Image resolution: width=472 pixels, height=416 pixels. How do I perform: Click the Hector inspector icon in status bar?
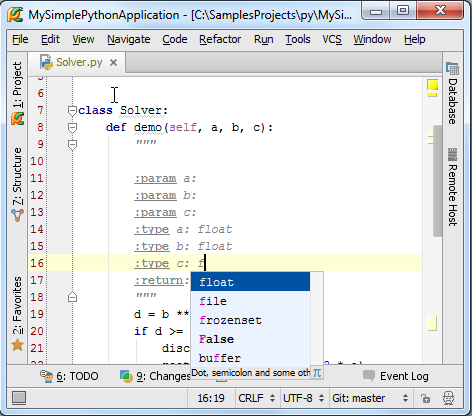448,398
